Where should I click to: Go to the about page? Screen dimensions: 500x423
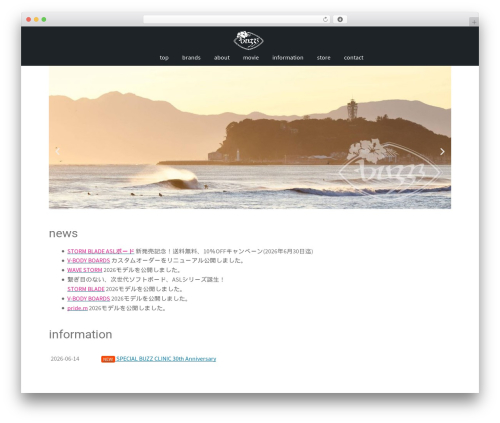[x=222, y=58]
